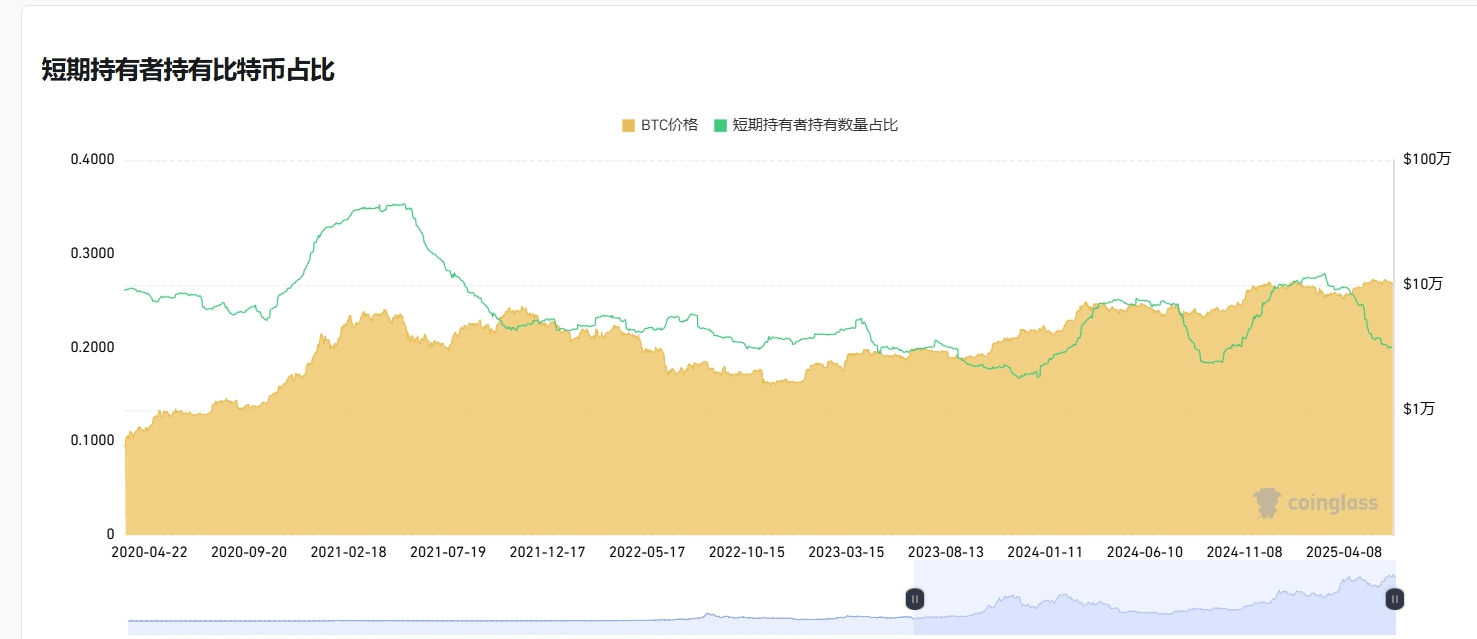Click the 0.4000 left axis label
Screen dimensions: 1477x639
coord(93,160)
